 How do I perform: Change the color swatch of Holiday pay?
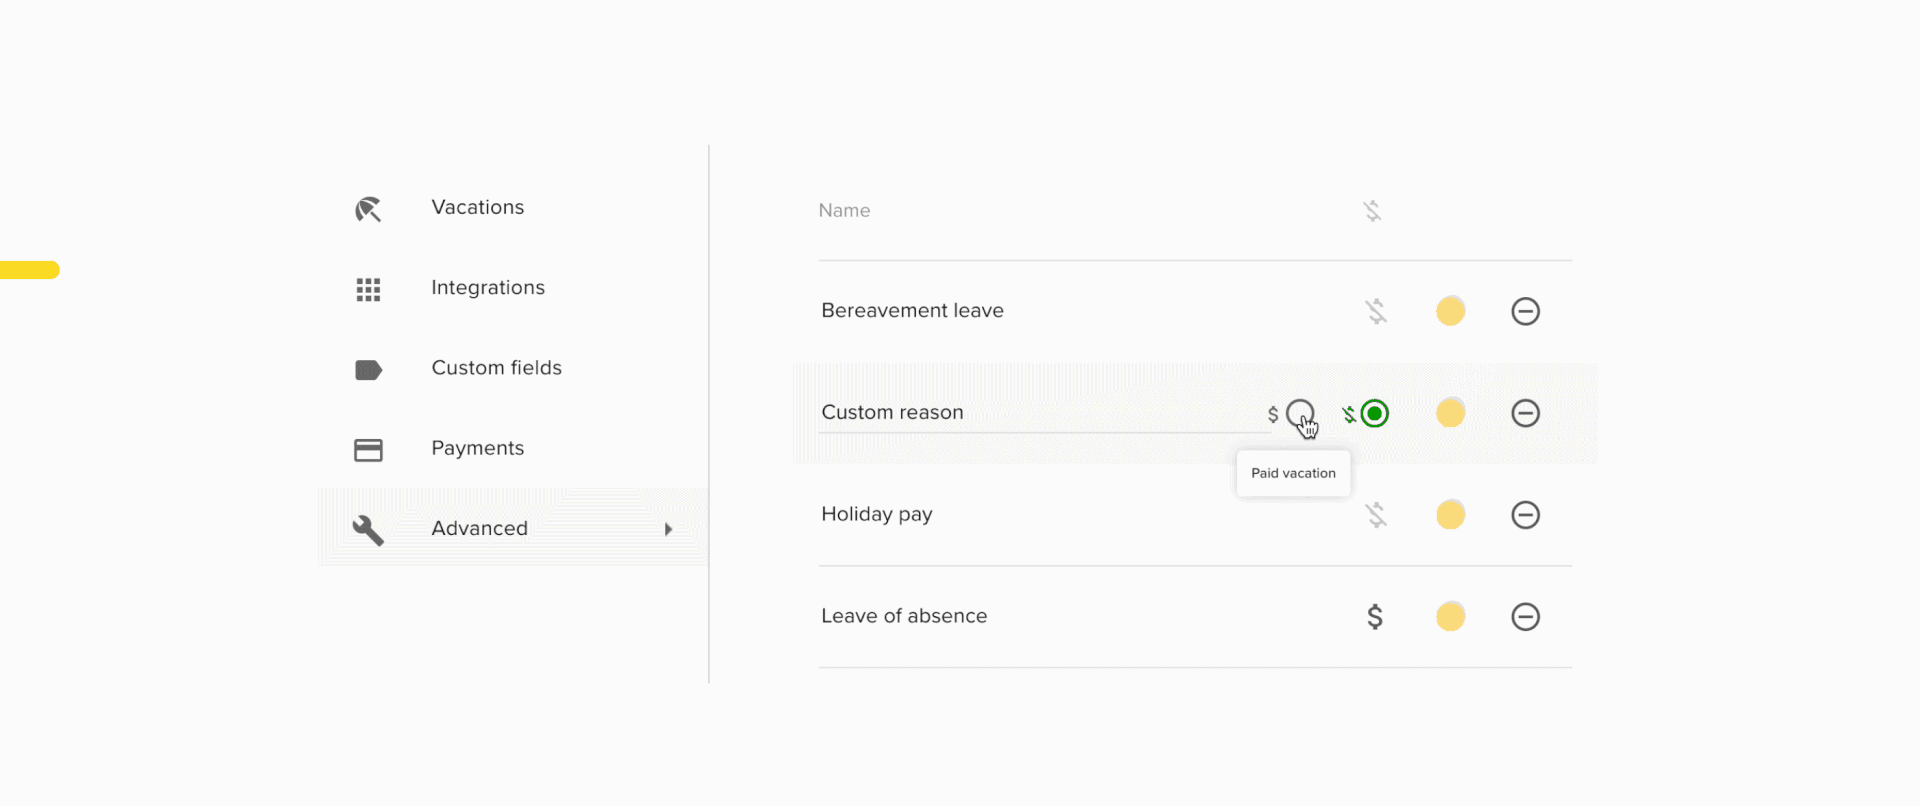pos(1450,515)
